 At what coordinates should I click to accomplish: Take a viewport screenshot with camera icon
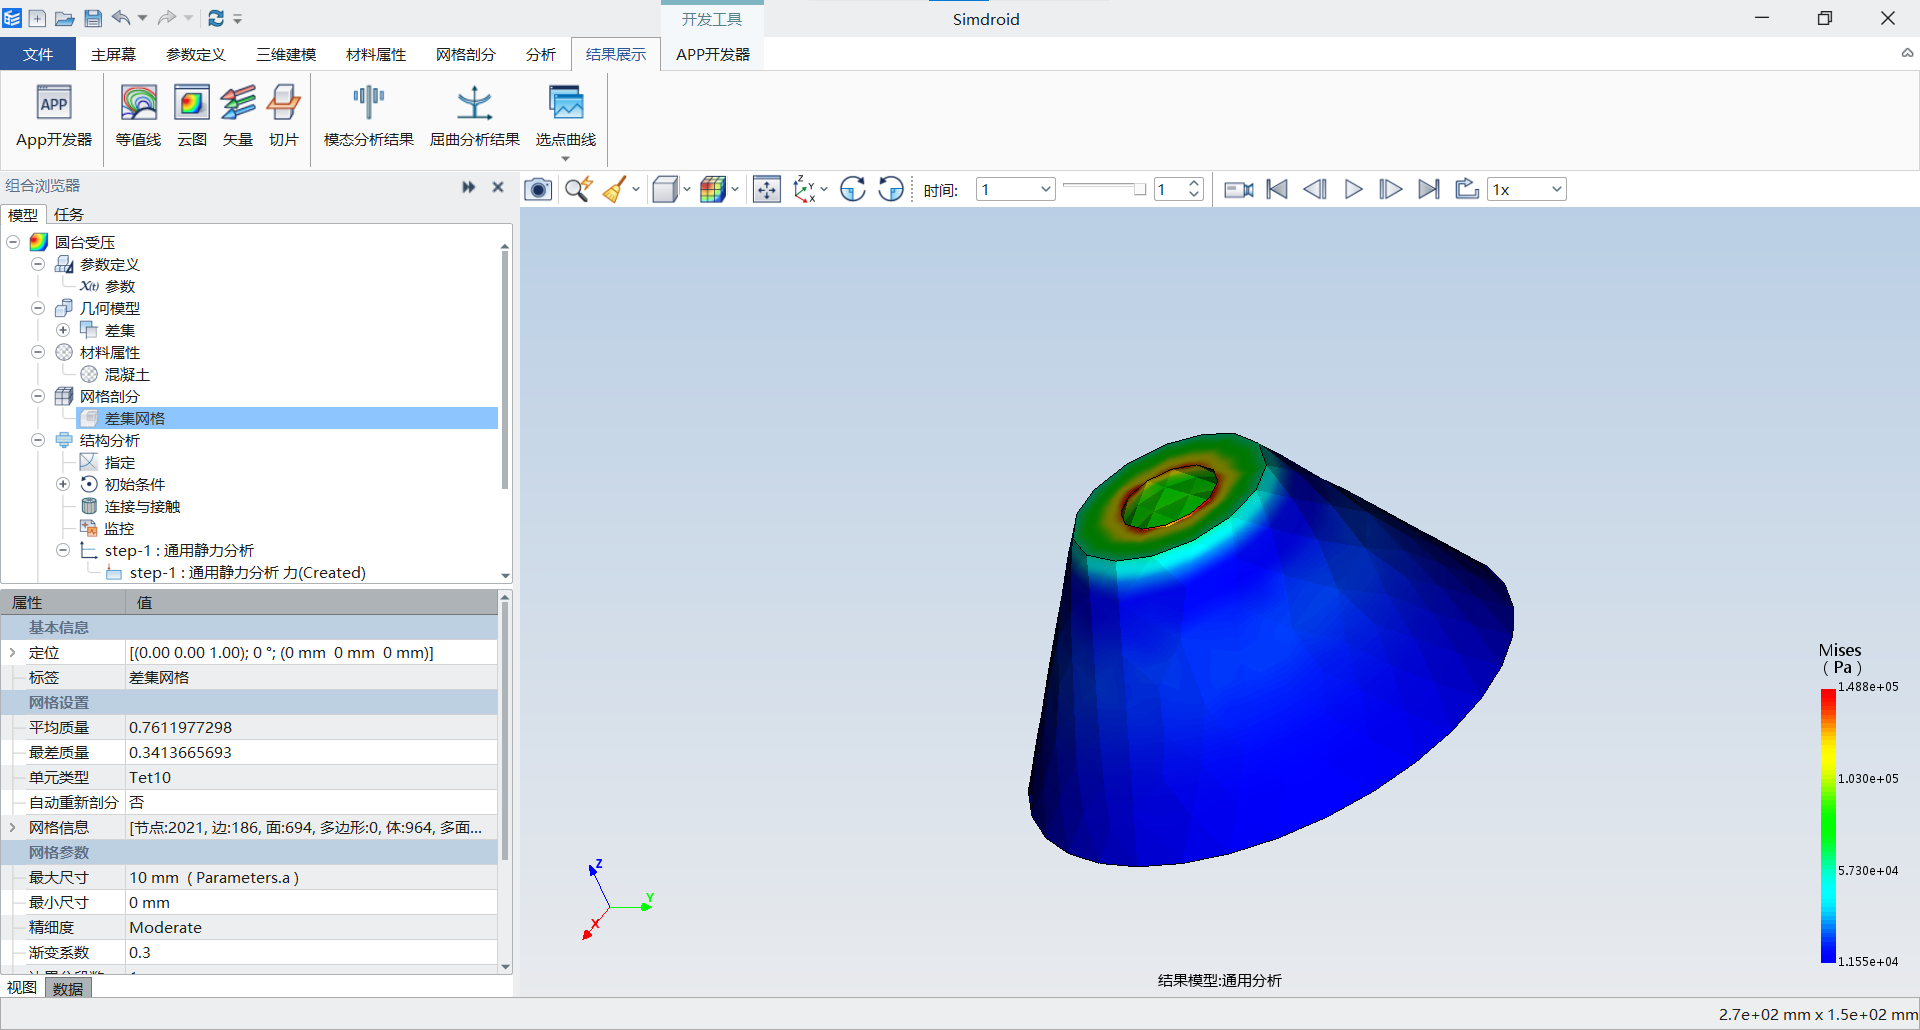click(538, 189)
